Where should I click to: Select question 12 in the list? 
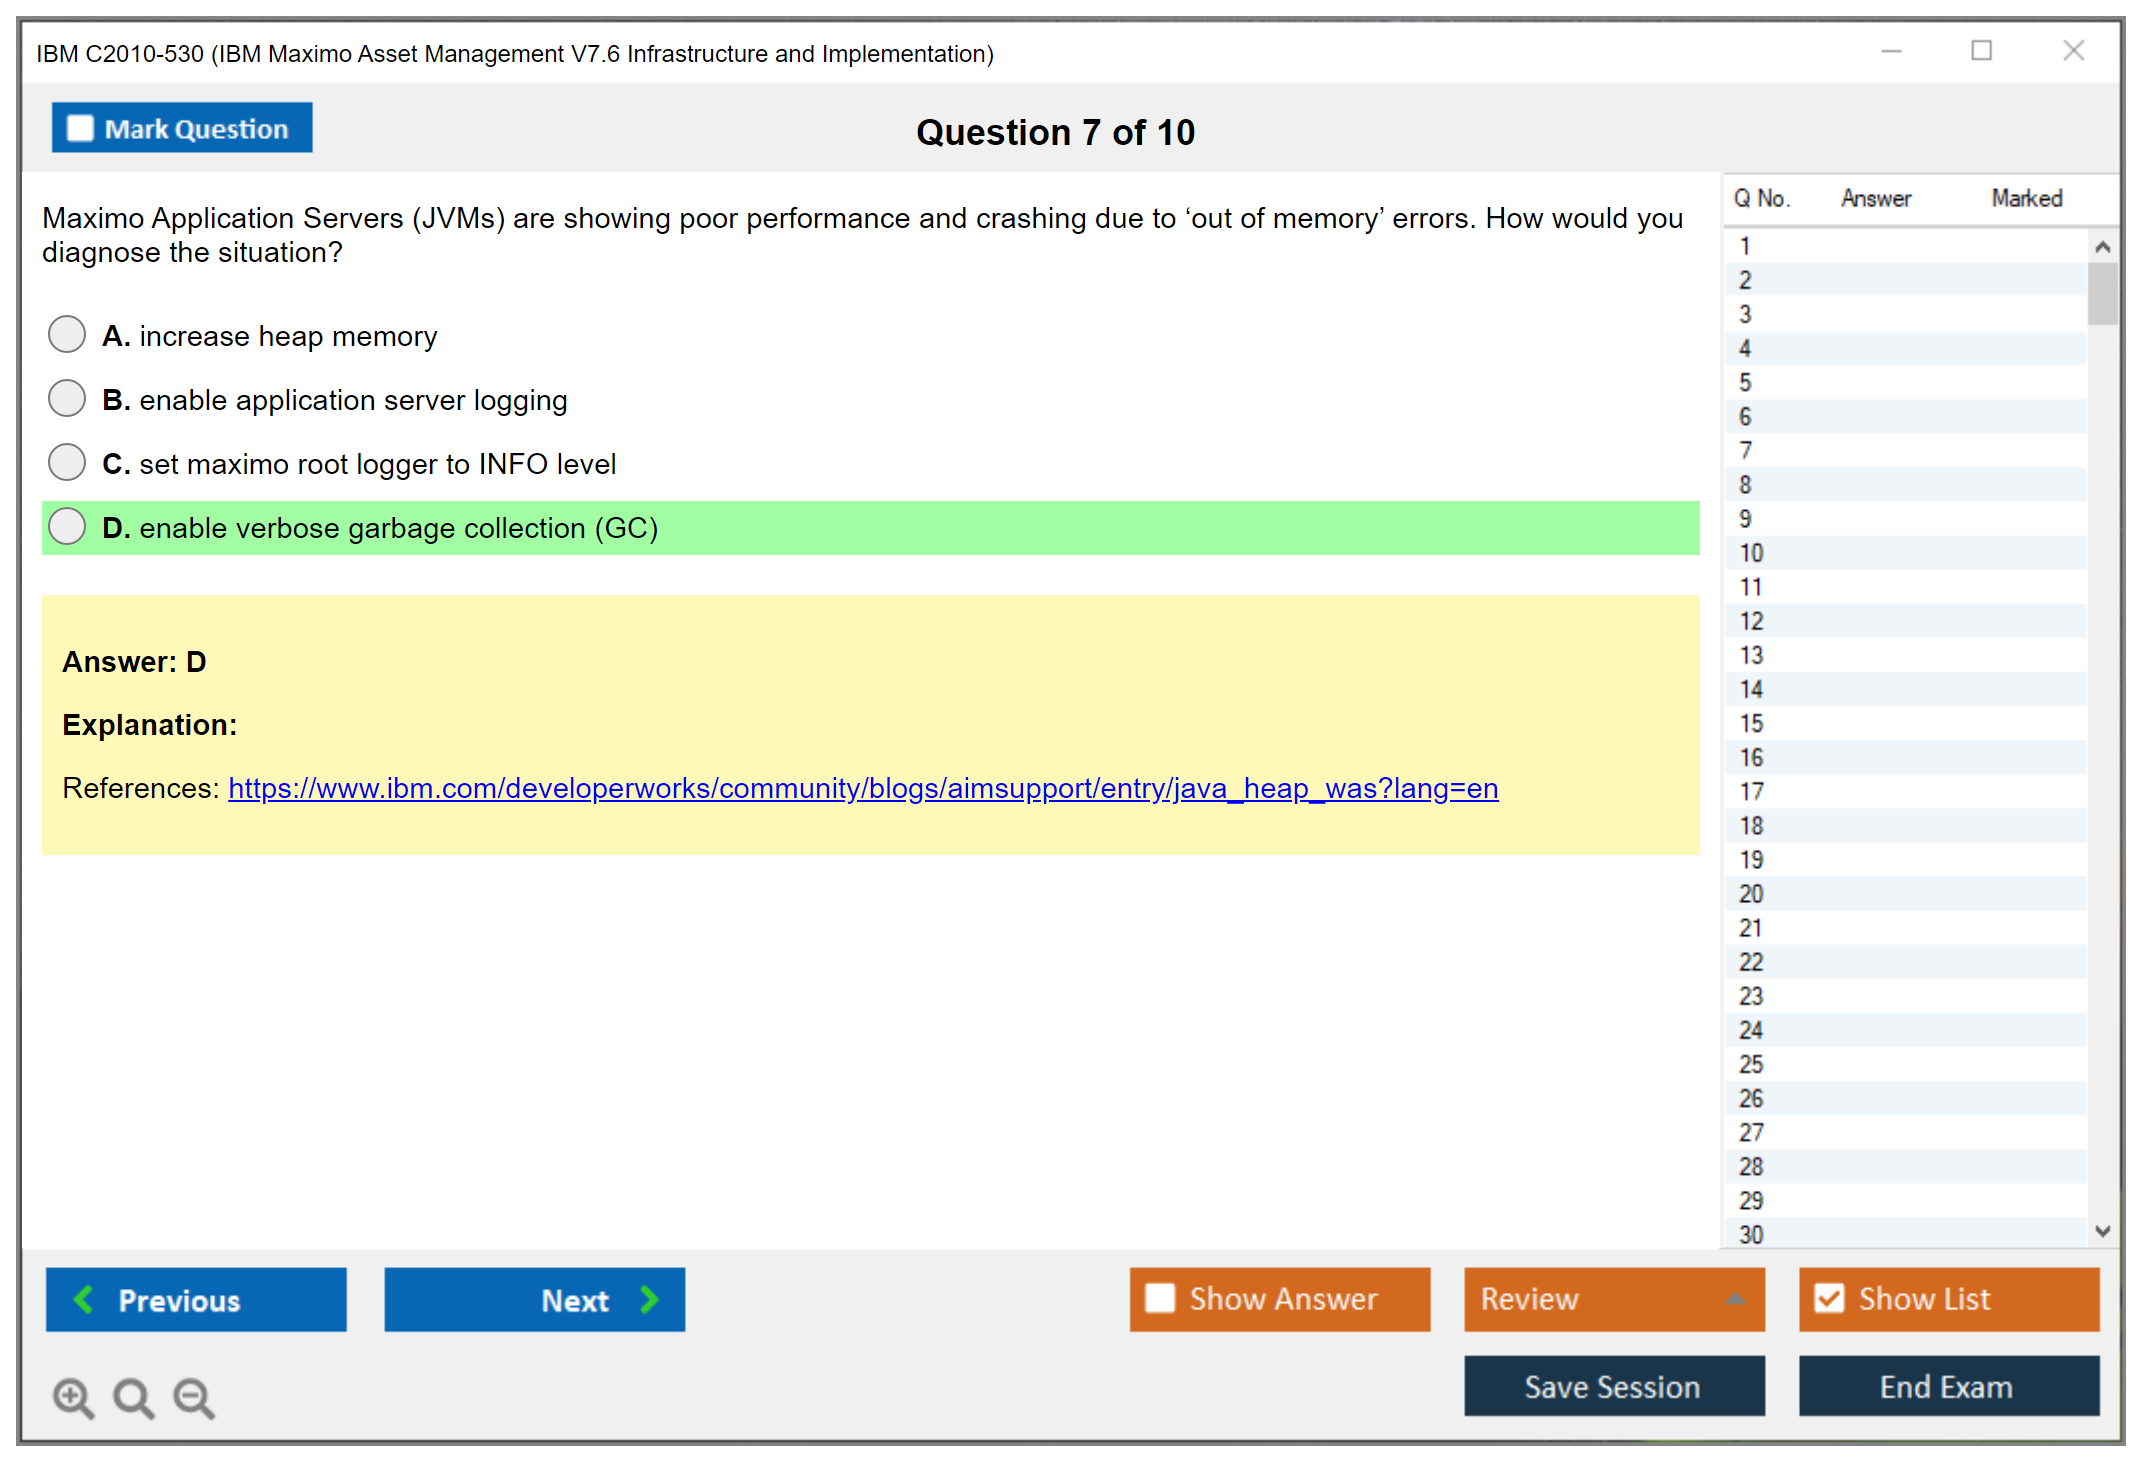tap(1751, 621)
